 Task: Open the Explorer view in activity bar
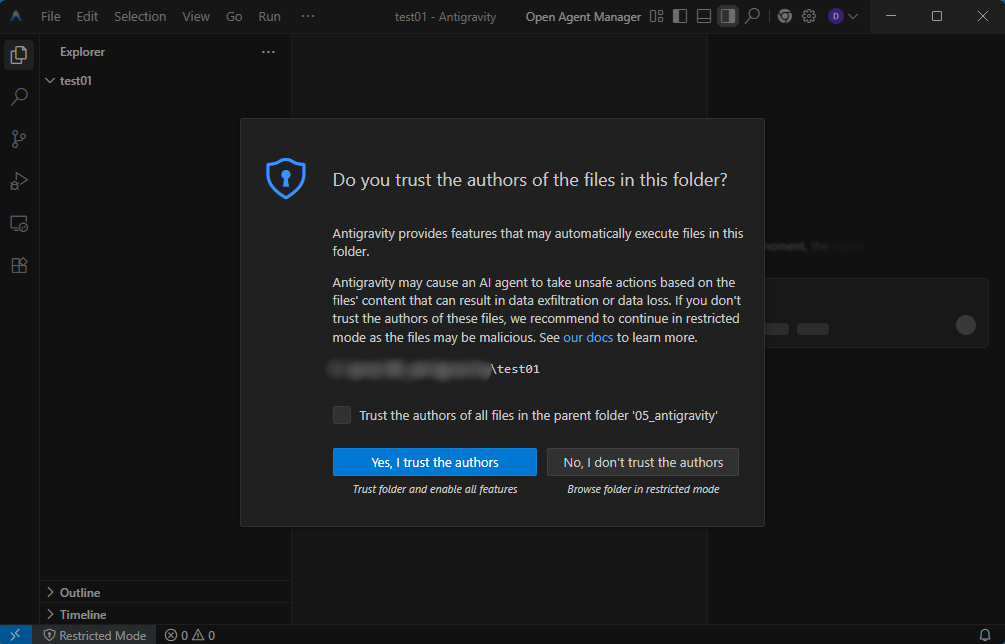(x=19, y=55)
